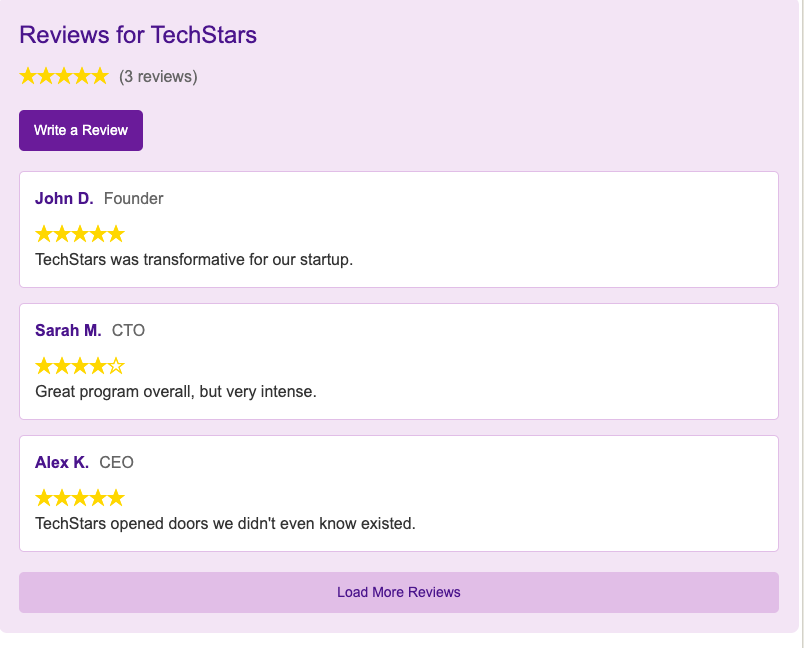This screenshot has height=648, width=804.
Task: Click 'TechStars was transformative for our startup.'
Action: click(194, 259)
